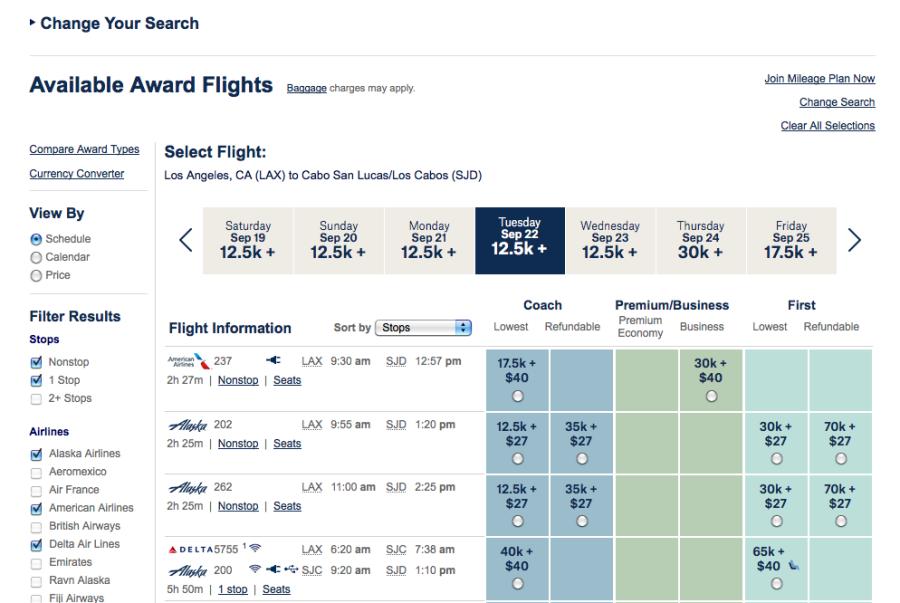The height and width of the screenshot is (603, 900).
Task: Select 17.5k + $40 coach fare on flight 237
Action: click(x=517, y=396)
